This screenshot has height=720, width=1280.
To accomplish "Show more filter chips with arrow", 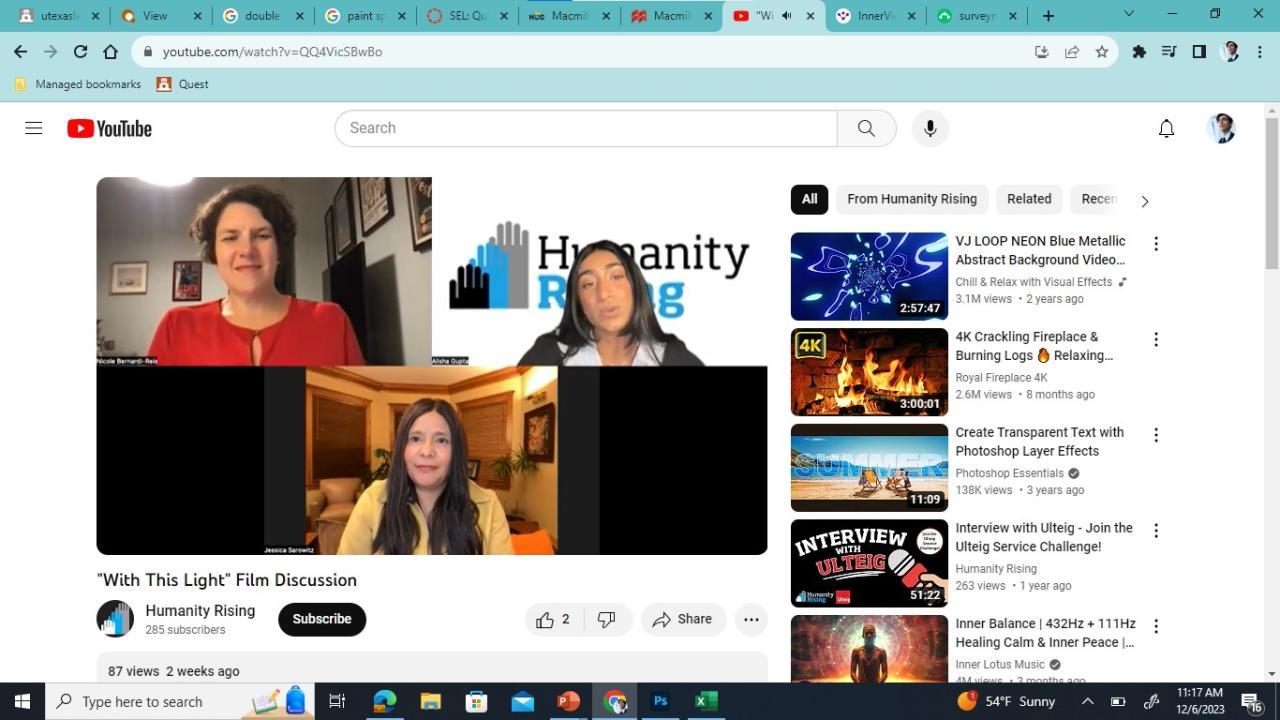I will pos(1144,201).
